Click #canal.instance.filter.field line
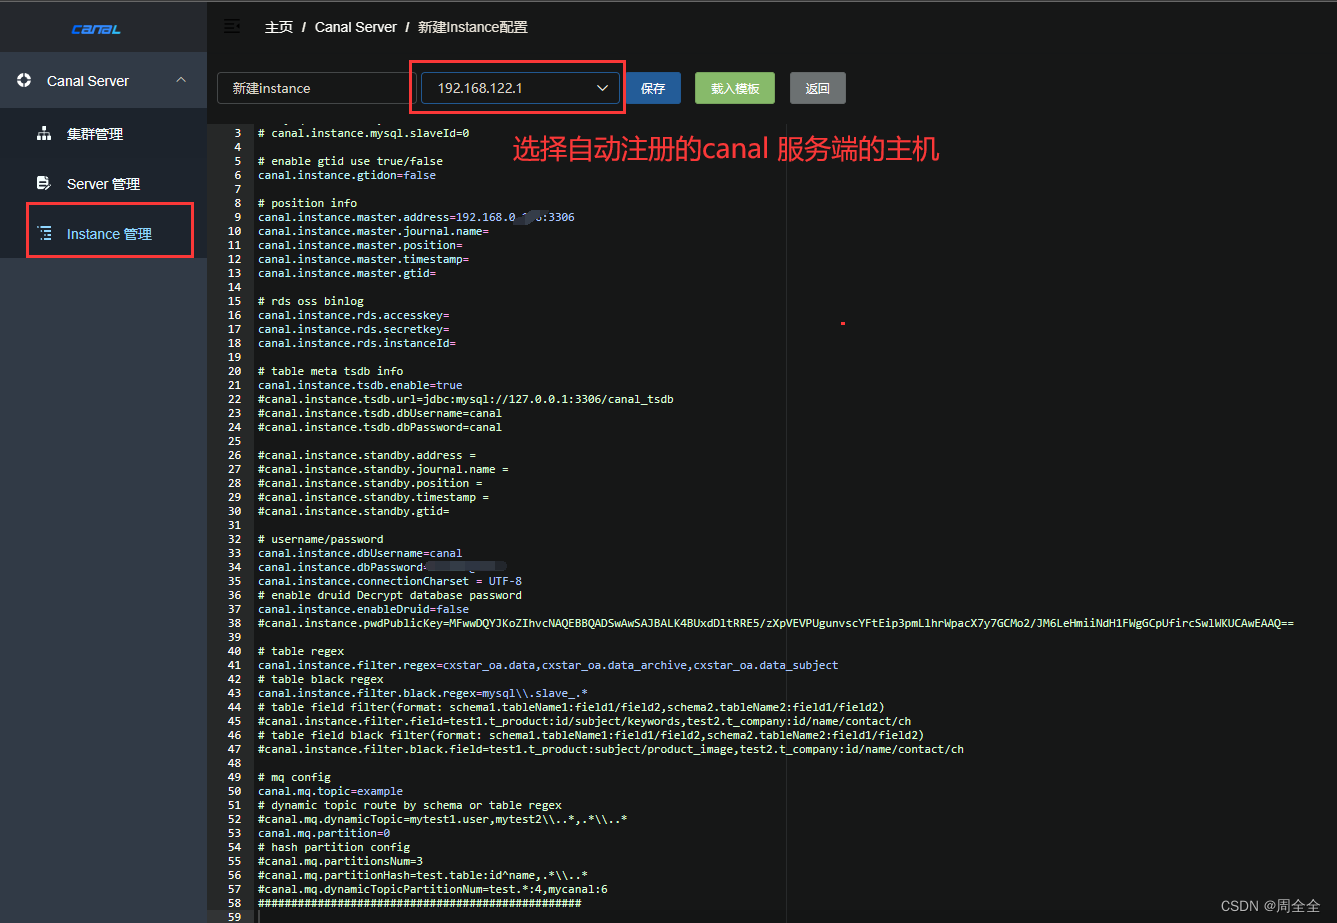This screenshot has height=923, width=1337. pos(584,721)
